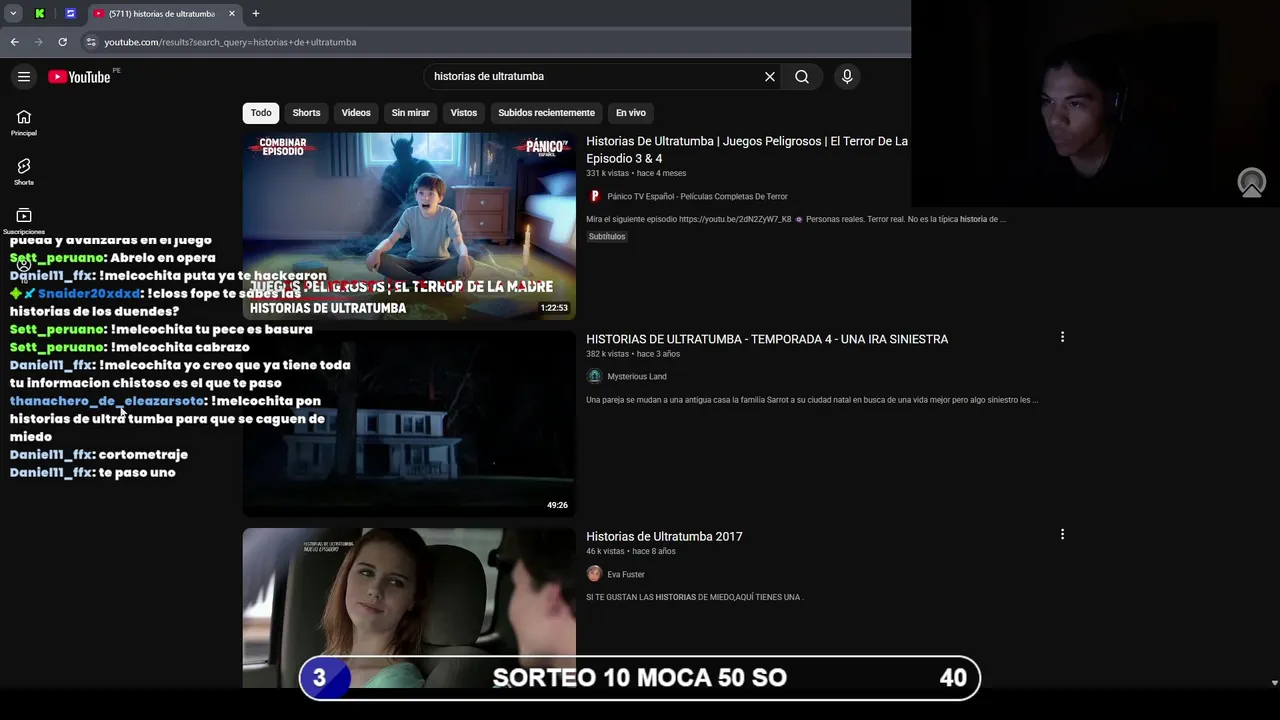
Task: Open the dark house 49:26 video thumbnail
Action: pos(409,424)
